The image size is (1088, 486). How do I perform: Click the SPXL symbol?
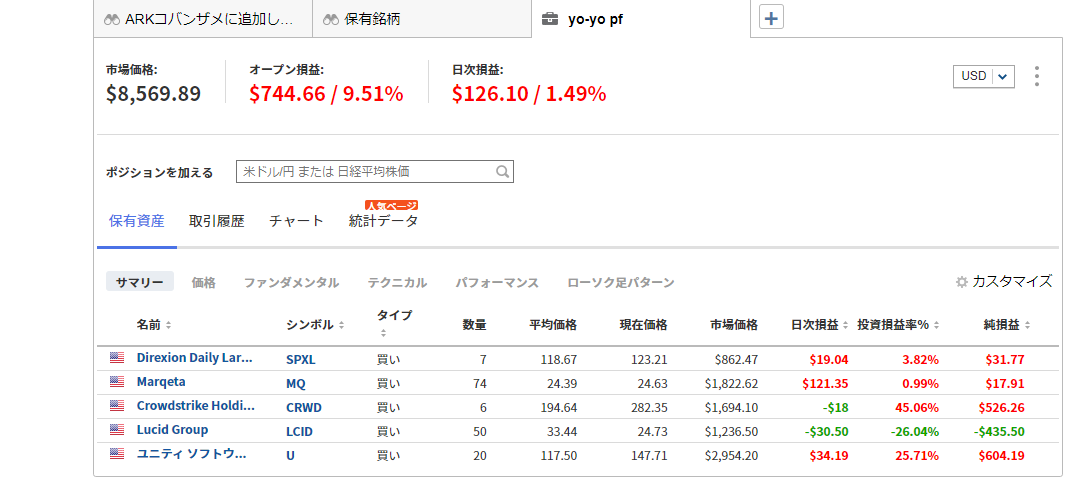coord(300,360)
